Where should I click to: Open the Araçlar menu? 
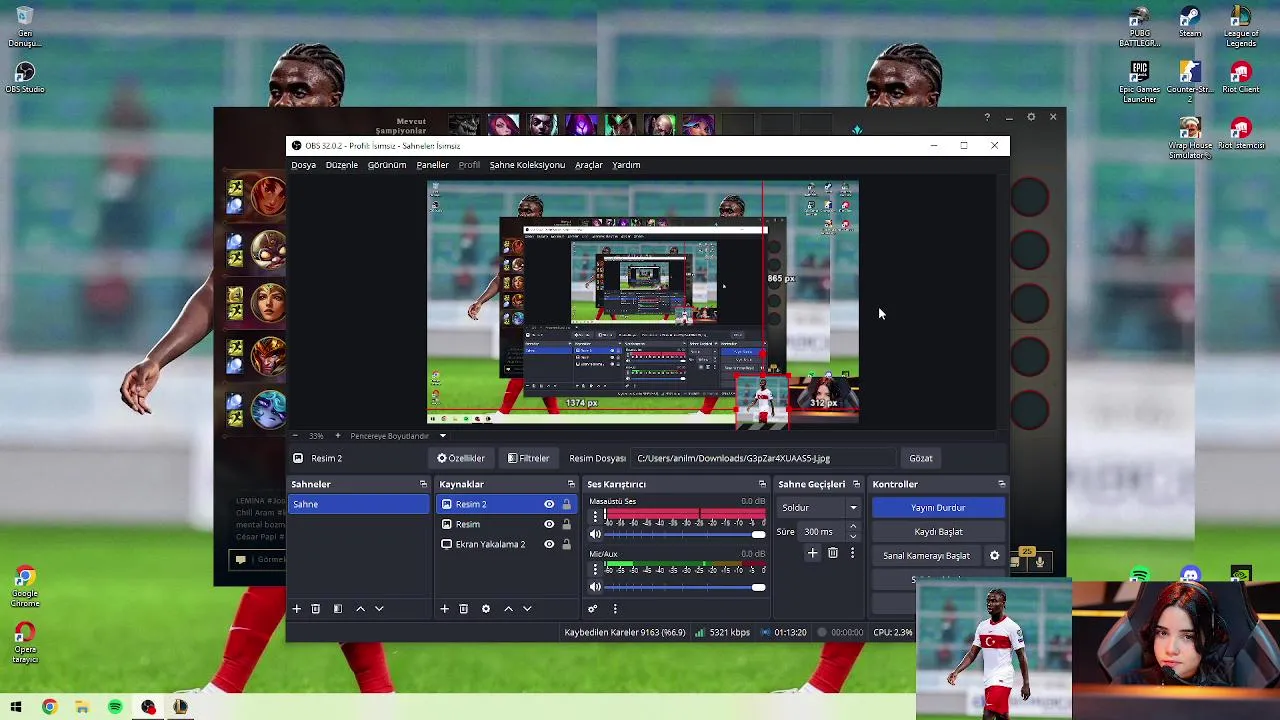[588, 165]
